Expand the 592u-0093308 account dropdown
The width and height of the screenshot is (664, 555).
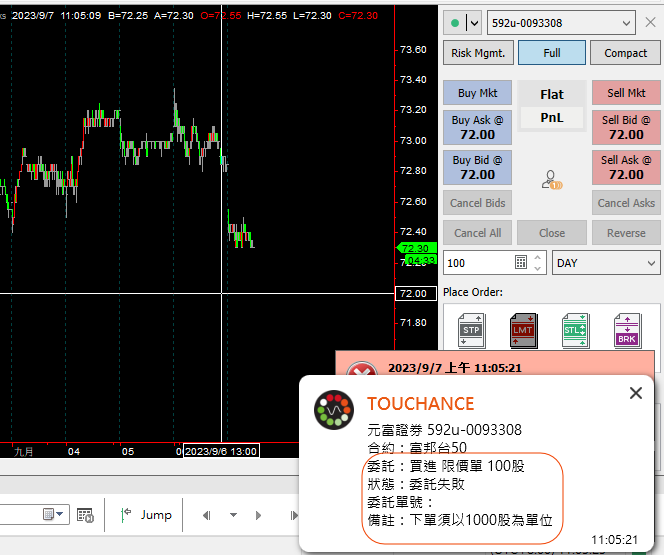pos(626,23)
